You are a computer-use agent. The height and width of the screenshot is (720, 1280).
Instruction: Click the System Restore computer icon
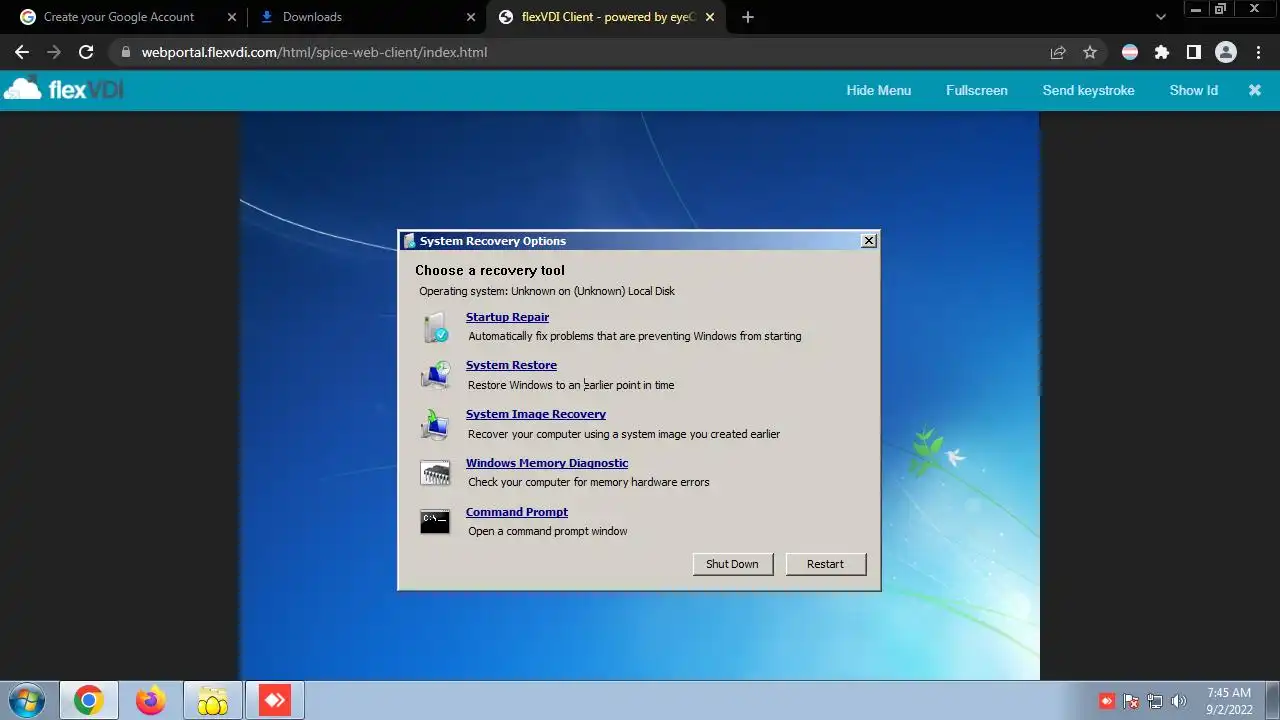(435, 376)
